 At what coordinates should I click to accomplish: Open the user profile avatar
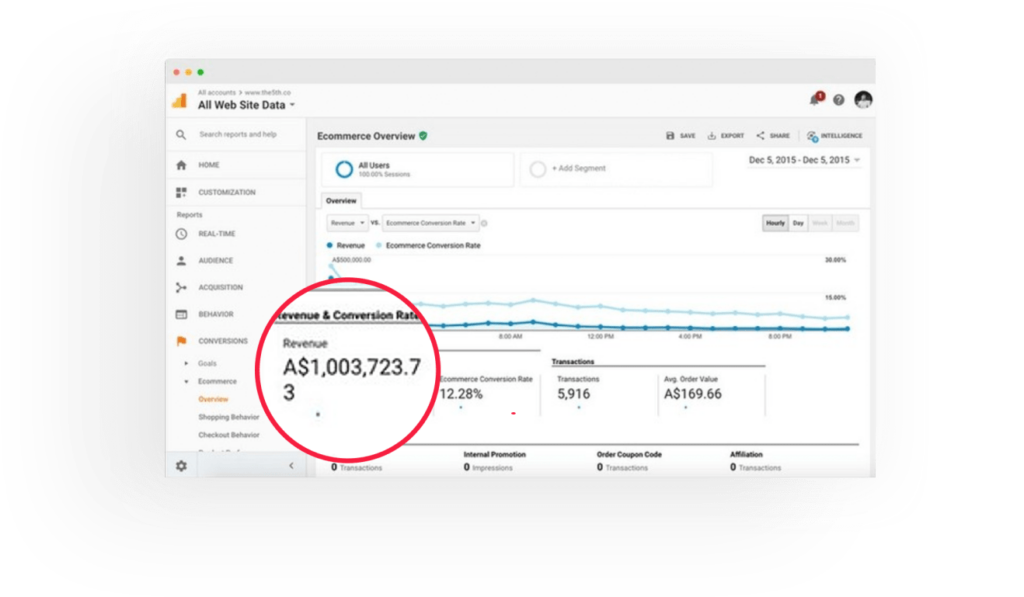coord(863,99)
